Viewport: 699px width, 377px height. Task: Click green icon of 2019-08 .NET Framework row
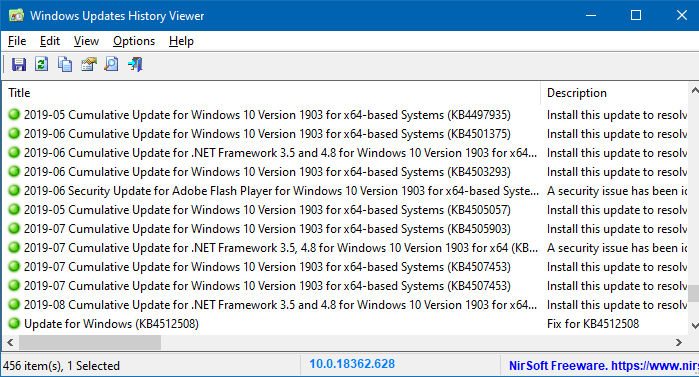tap(14, 304)
